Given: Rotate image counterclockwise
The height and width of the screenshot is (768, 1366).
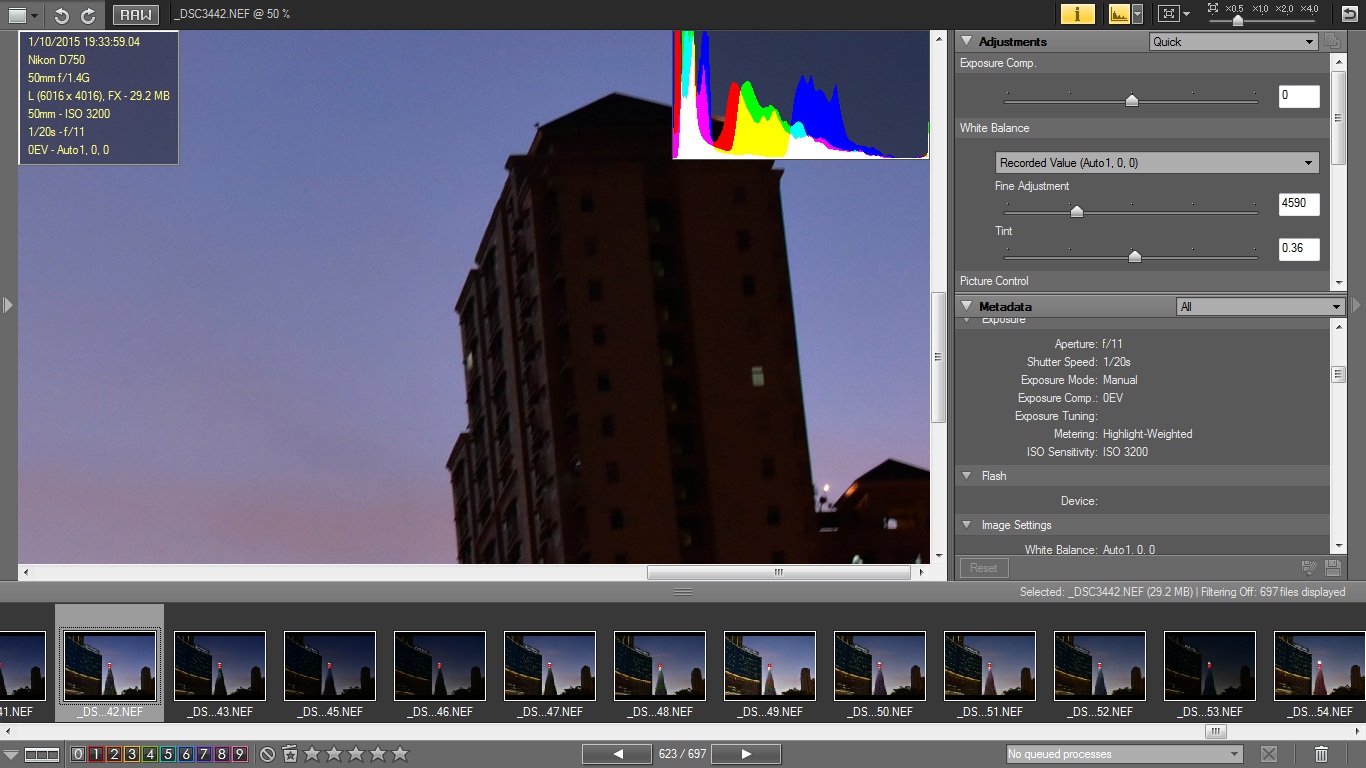Looking at the screenshot, I should [61, 15].
